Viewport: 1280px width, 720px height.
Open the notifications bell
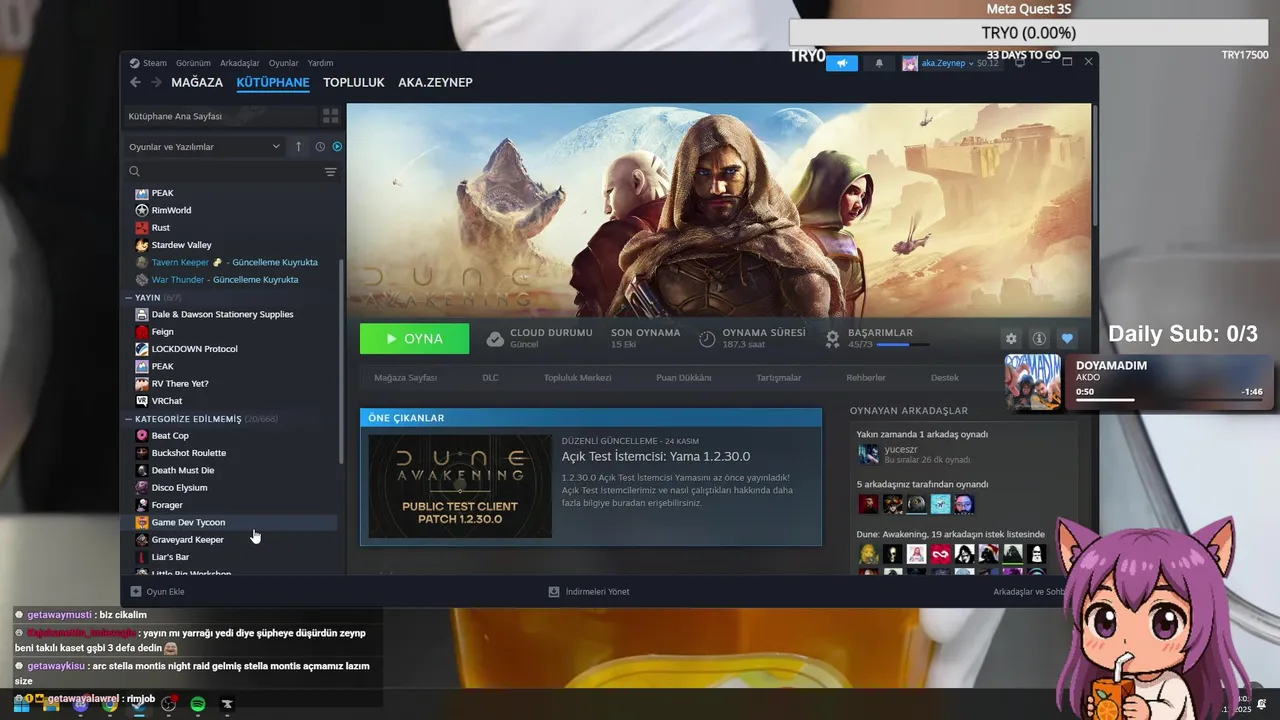879,63
